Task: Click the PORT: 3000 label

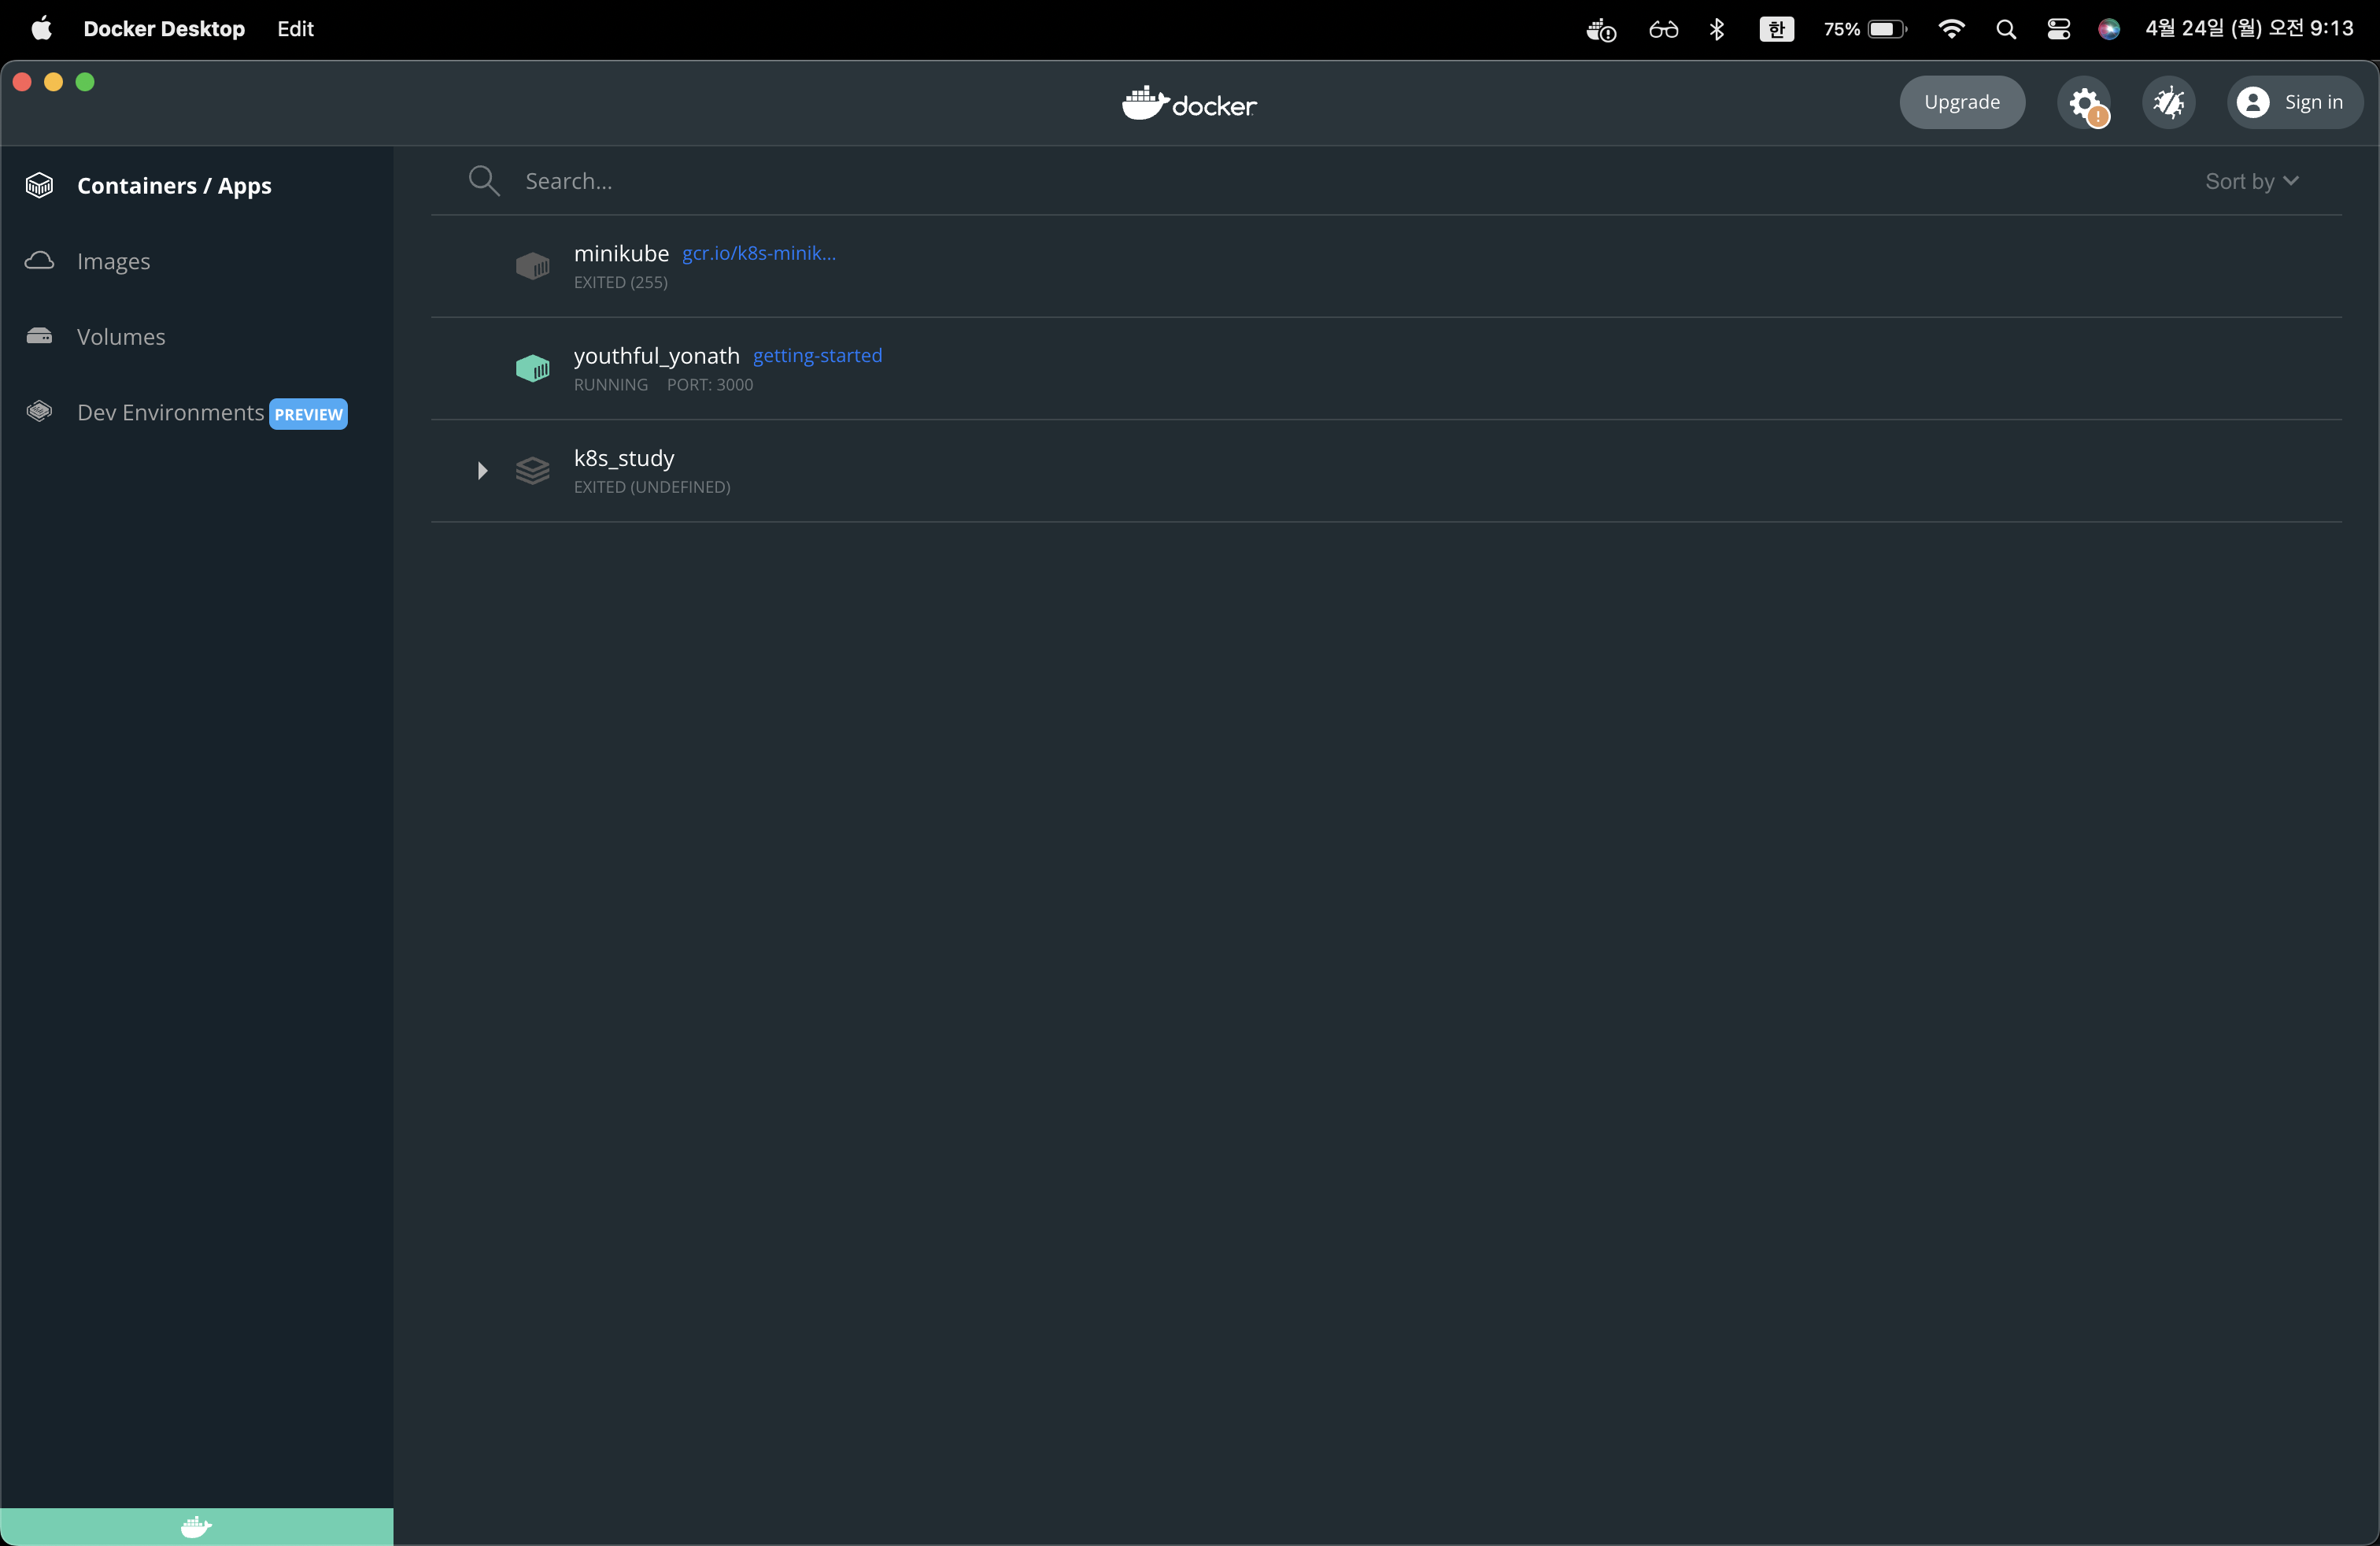Action: [x=710, y=385]
